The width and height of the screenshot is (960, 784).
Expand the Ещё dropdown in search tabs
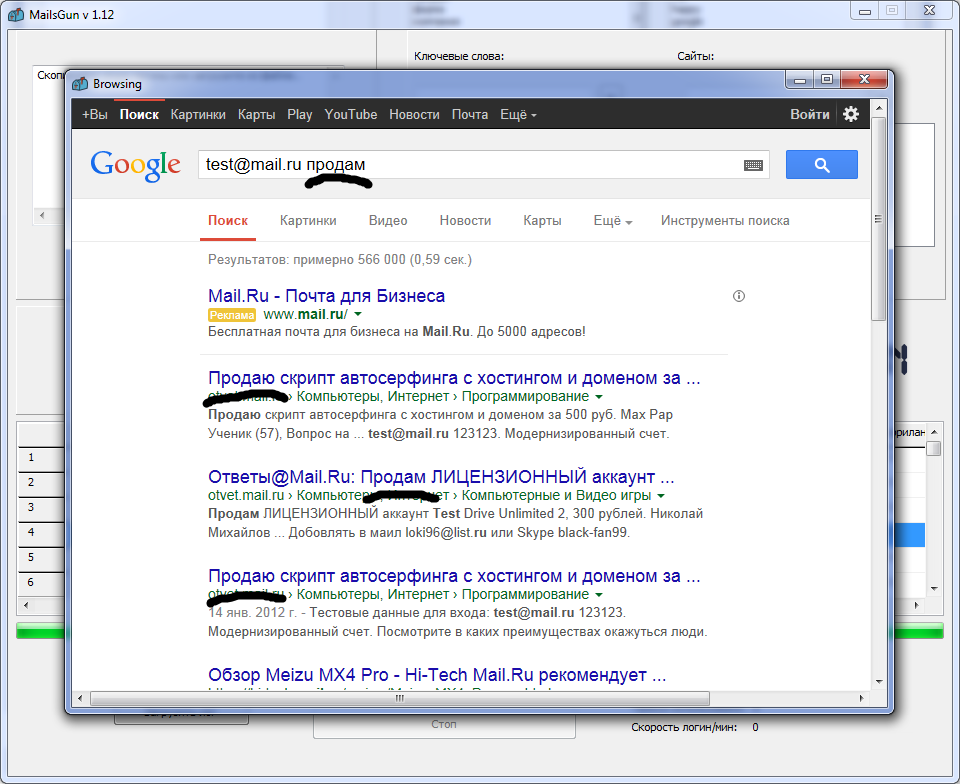click(613, 221)
